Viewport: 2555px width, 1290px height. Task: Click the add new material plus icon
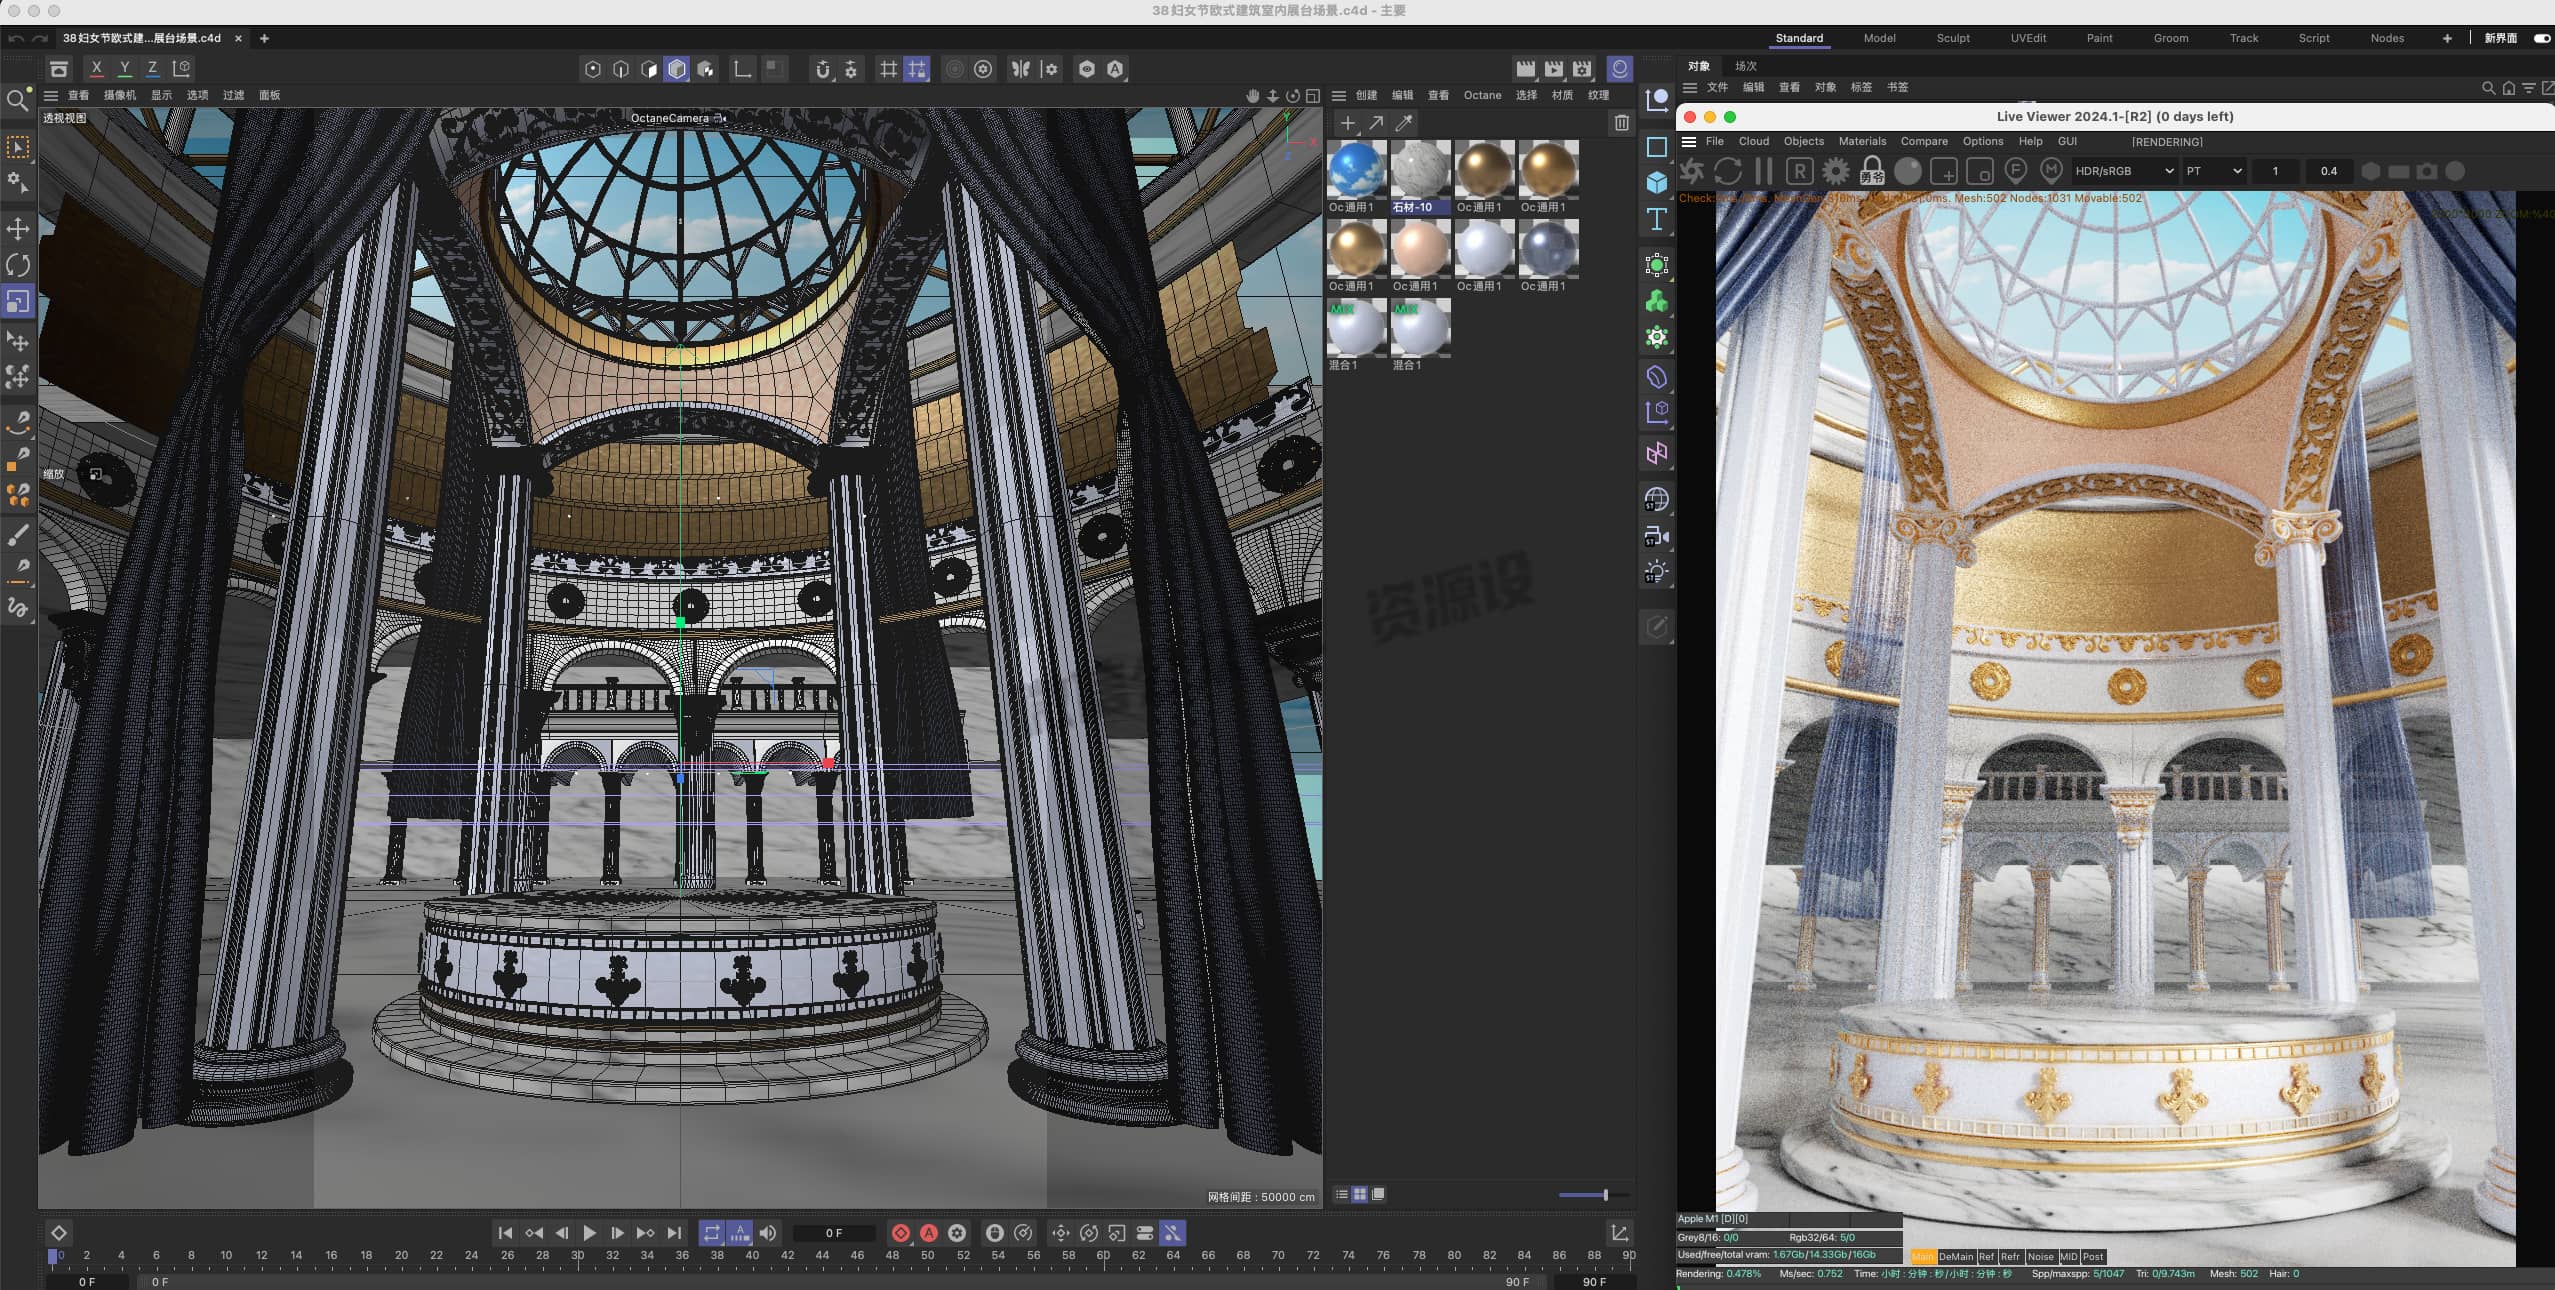(1348, 123)
